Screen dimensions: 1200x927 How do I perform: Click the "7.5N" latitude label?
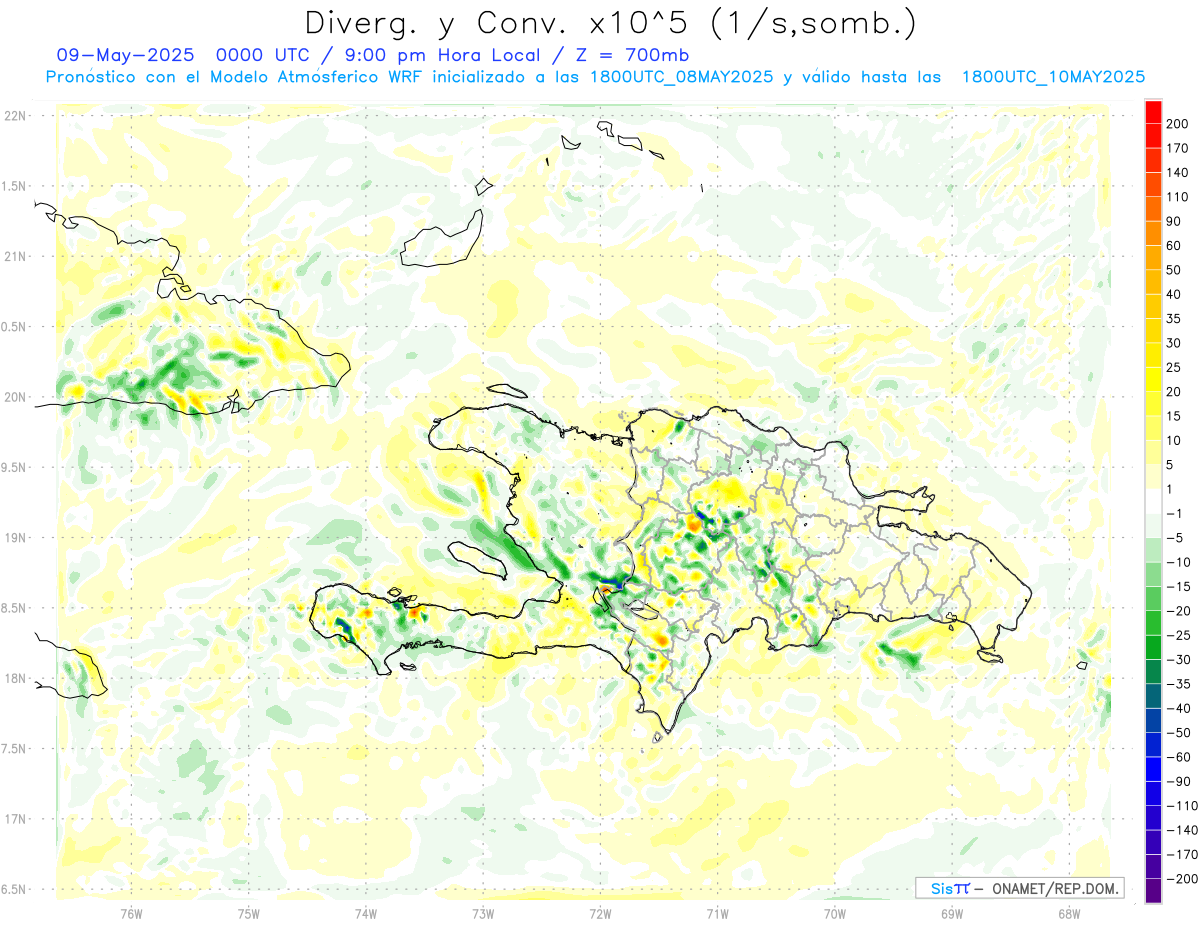coord(14,748)
